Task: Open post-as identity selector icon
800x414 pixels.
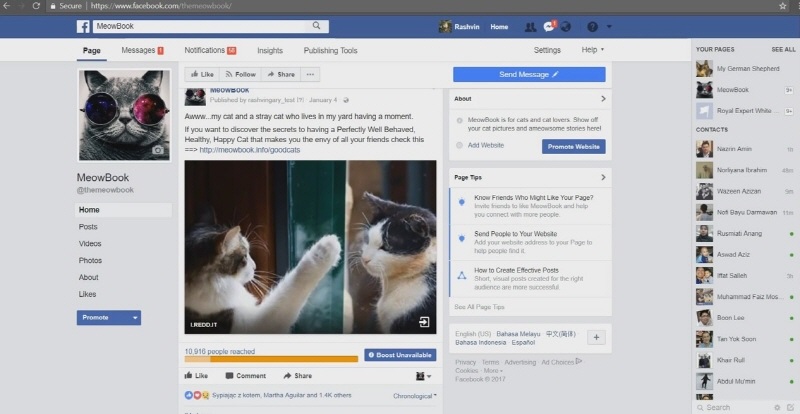Action: (x=423, y=376)
